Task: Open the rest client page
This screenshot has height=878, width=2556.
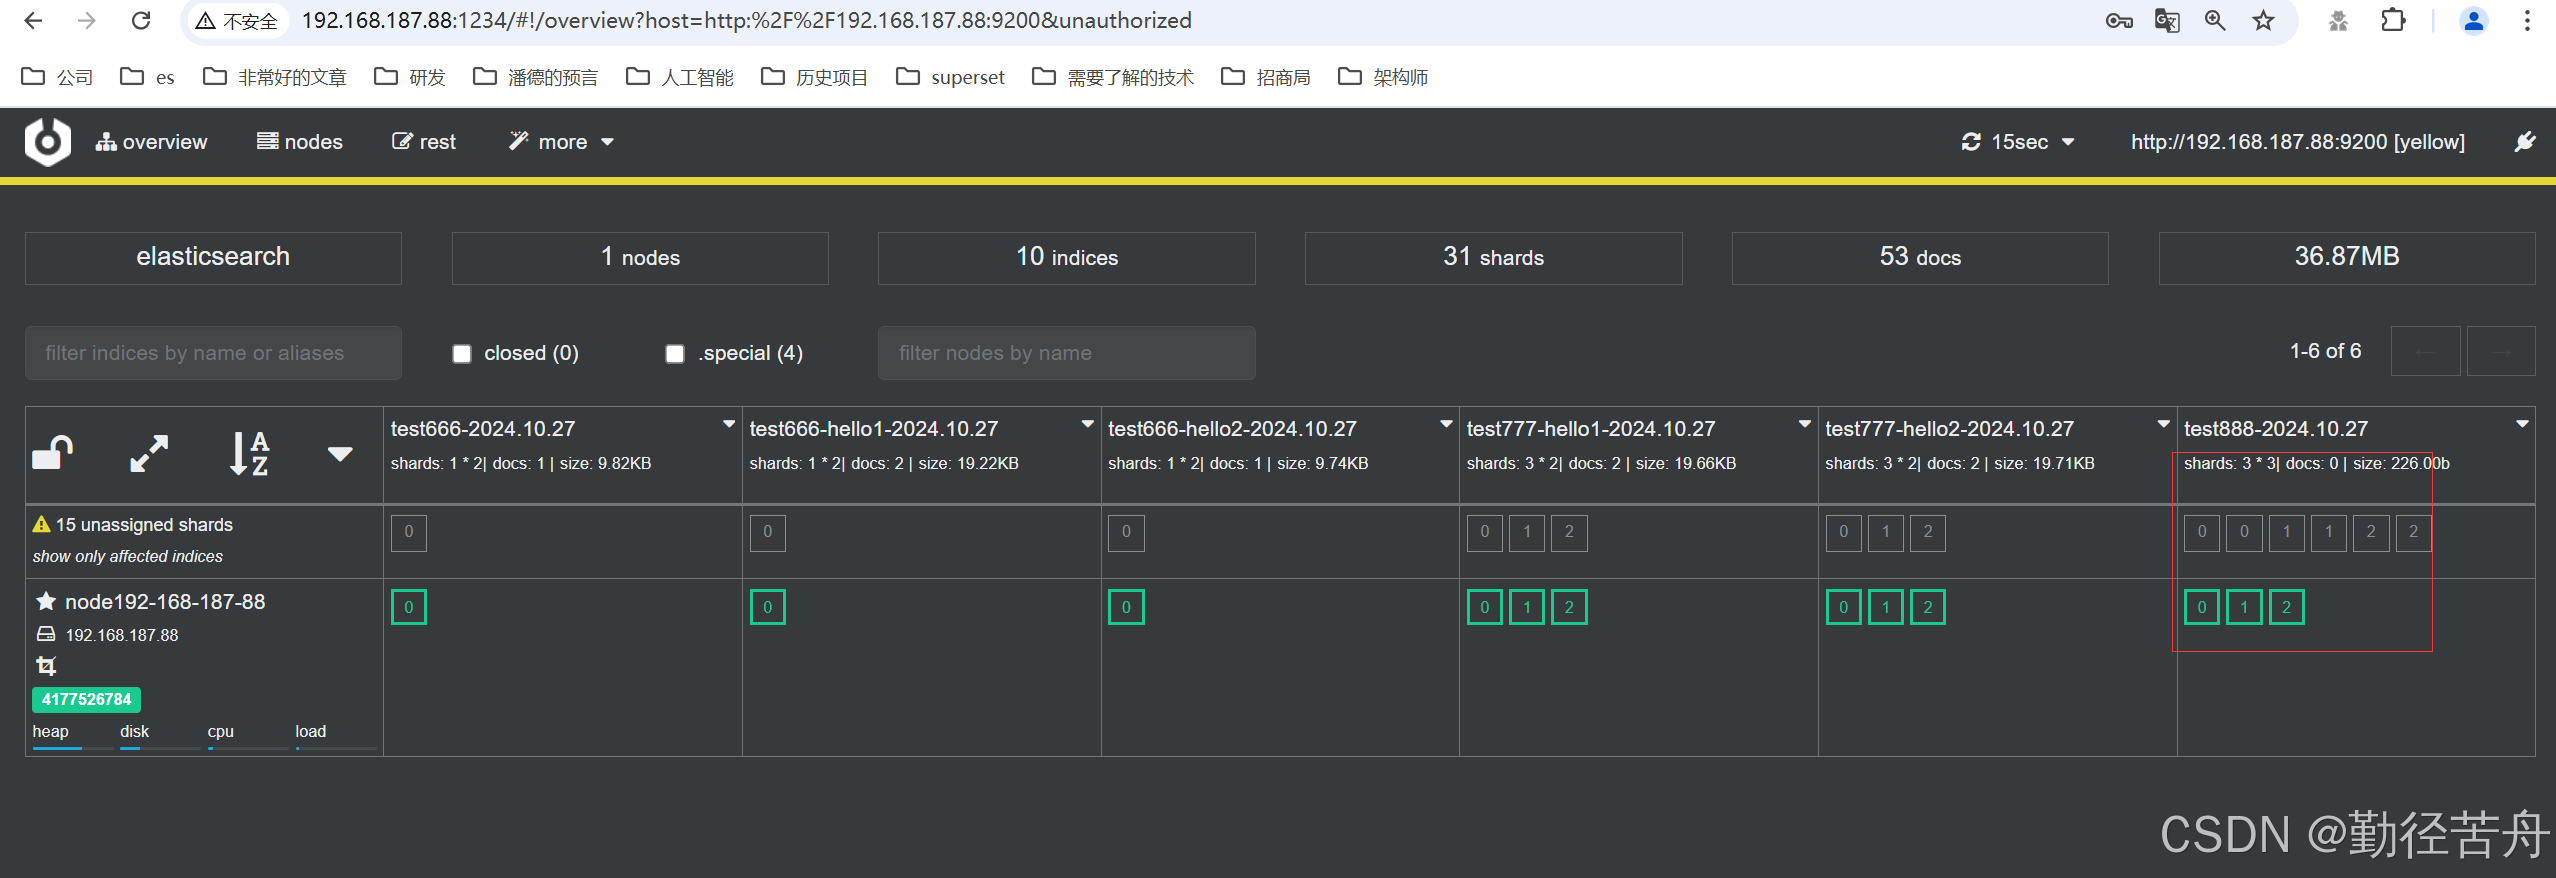Action: pyautogui.click(x=424, y=142)
